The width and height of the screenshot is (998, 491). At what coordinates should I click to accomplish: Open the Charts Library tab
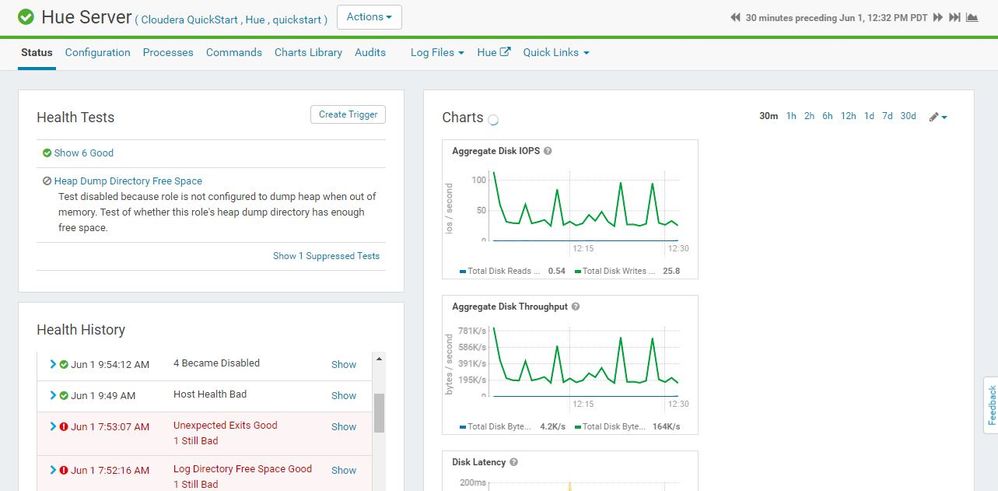point(308,52)
